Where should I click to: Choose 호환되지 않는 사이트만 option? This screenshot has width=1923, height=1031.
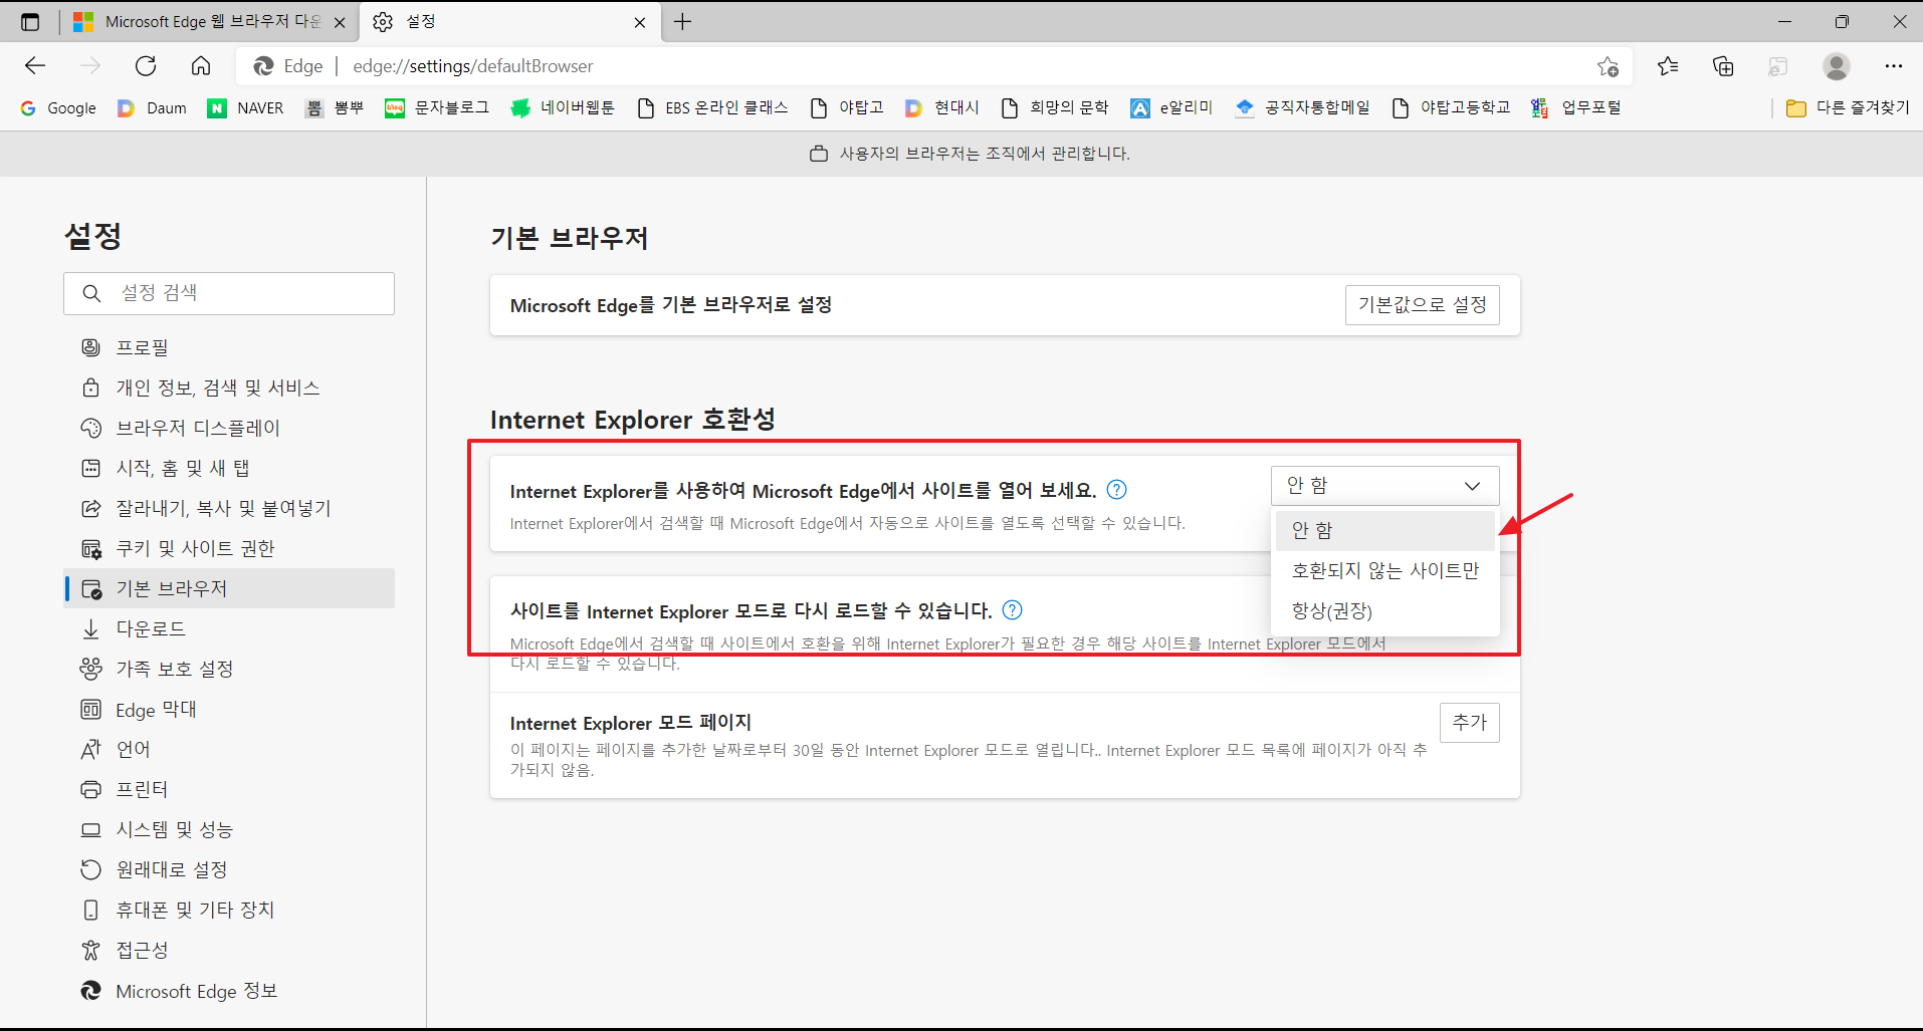(x=1385, y=571)
